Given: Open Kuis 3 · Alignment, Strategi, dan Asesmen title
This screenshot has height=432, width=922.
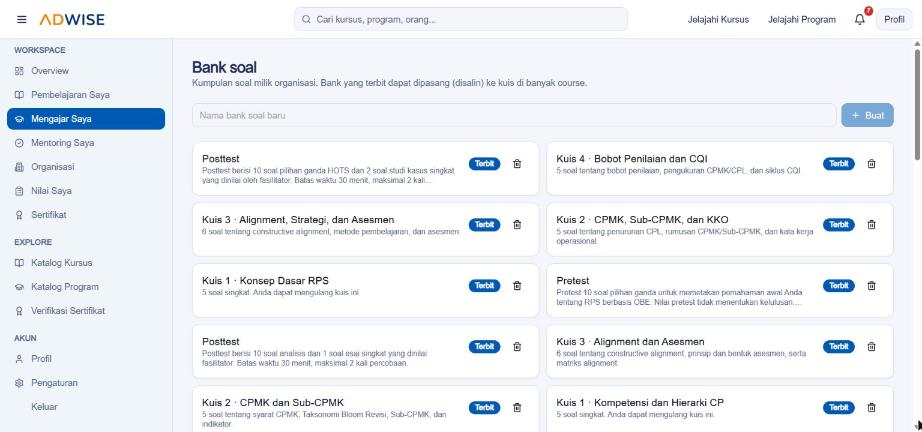Looking at the screenshot, I should point(298,220).
